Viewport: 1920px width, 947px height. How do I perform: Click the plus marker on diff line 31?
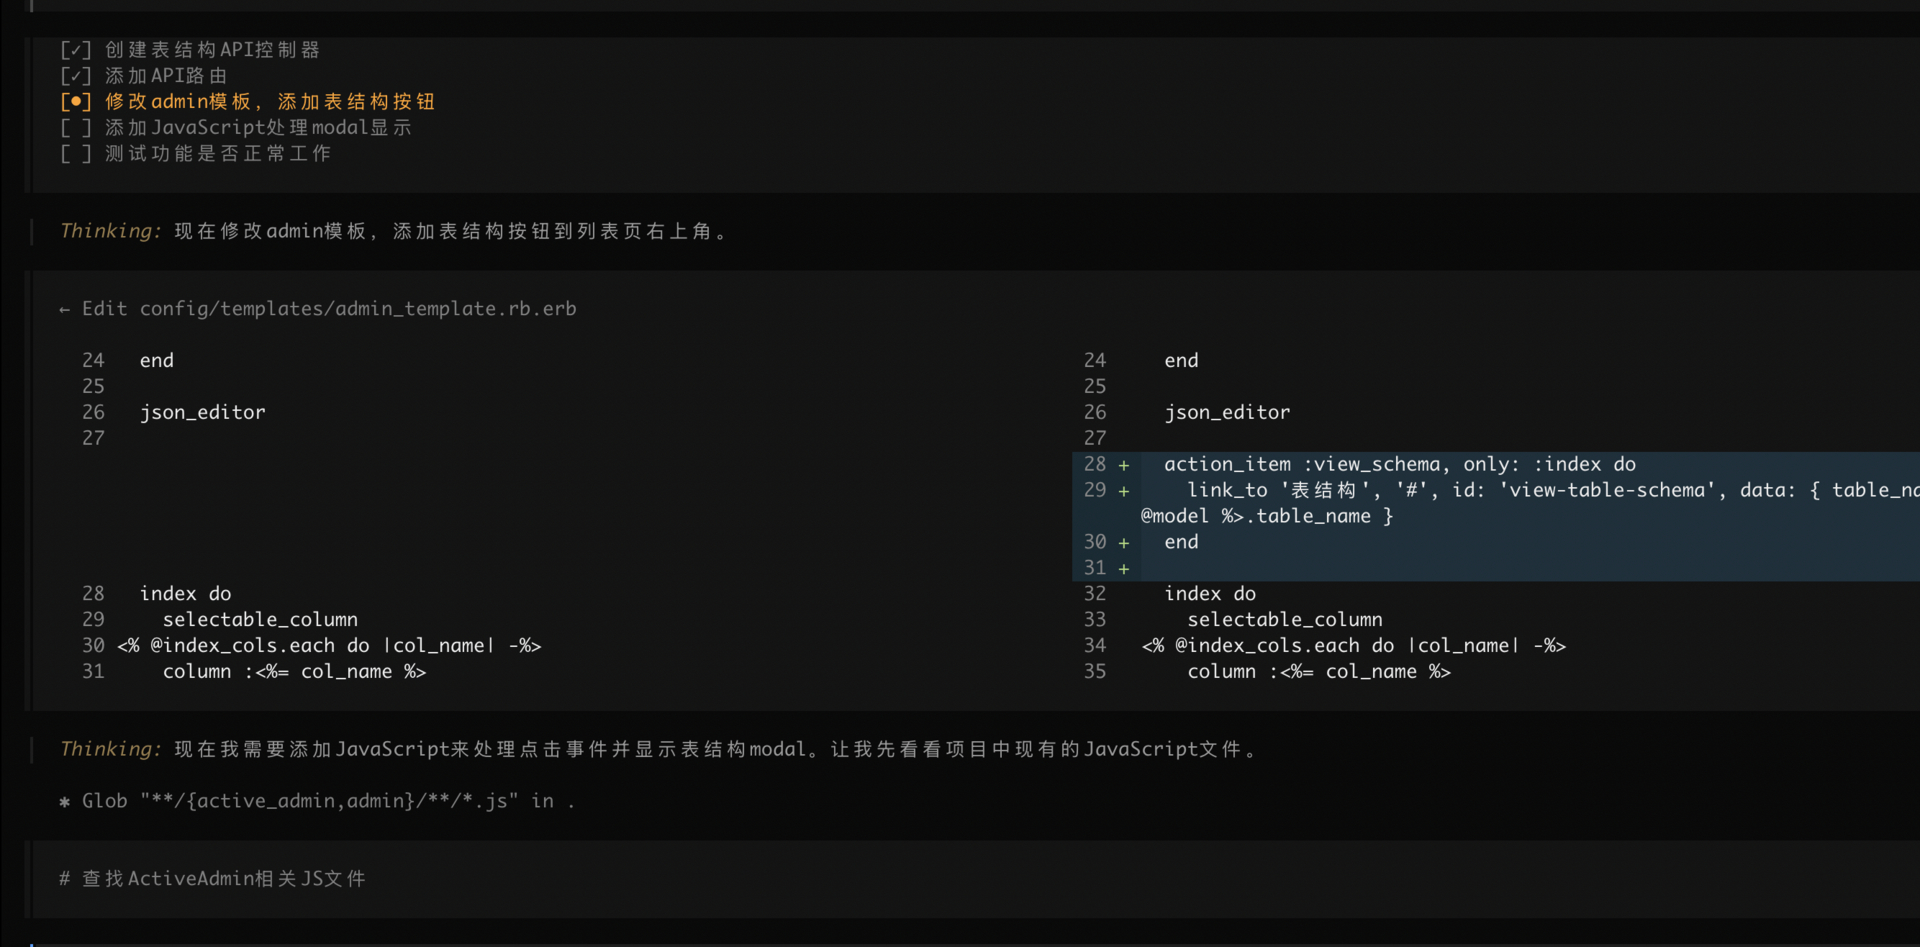pyautogui.click(x=1124, y=569)
